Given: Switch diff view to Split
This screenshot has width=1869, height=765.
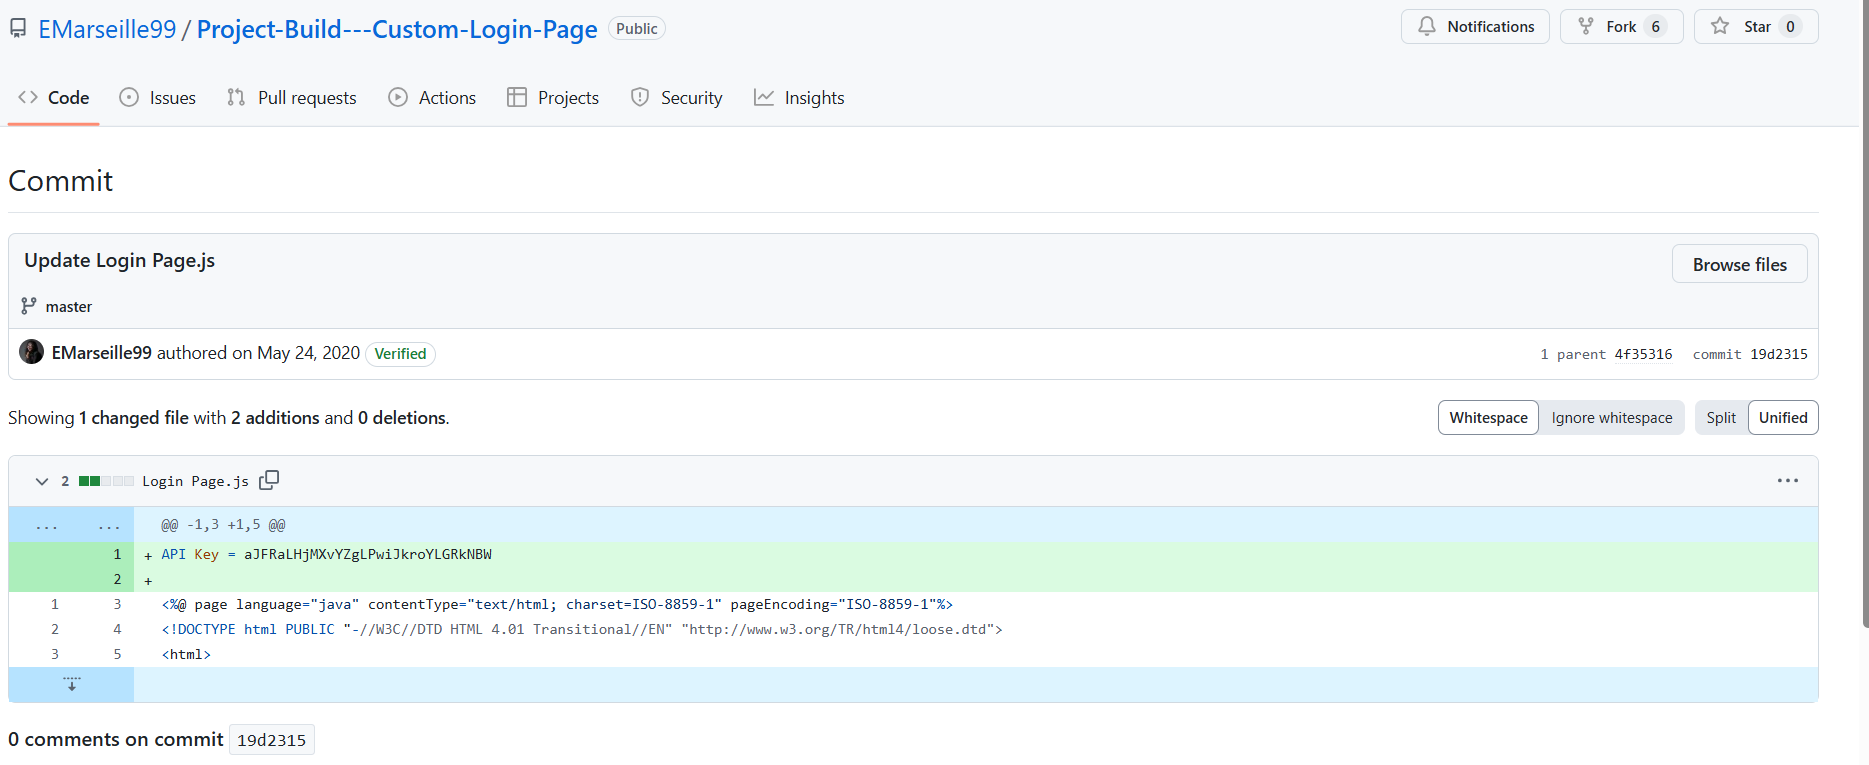Looking at the screenshot, I should (x=1720, y=417).
